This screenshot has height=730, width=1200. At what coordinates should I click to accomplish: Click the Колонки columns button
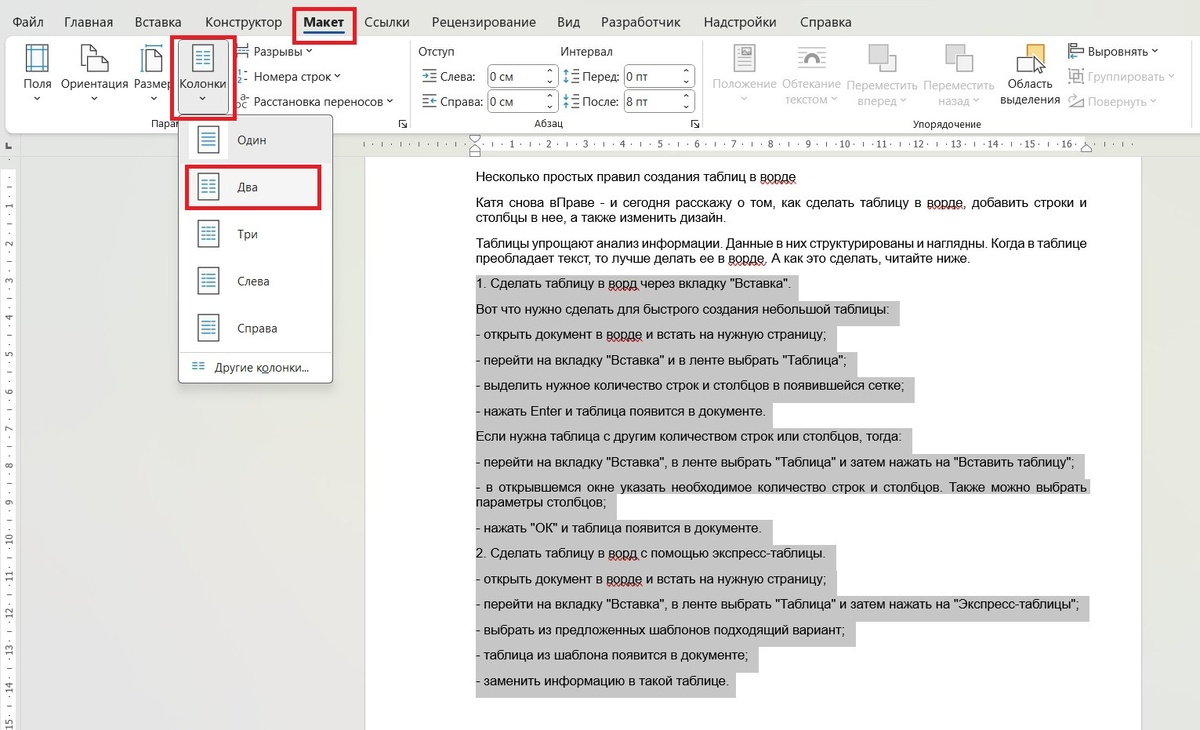203,77
